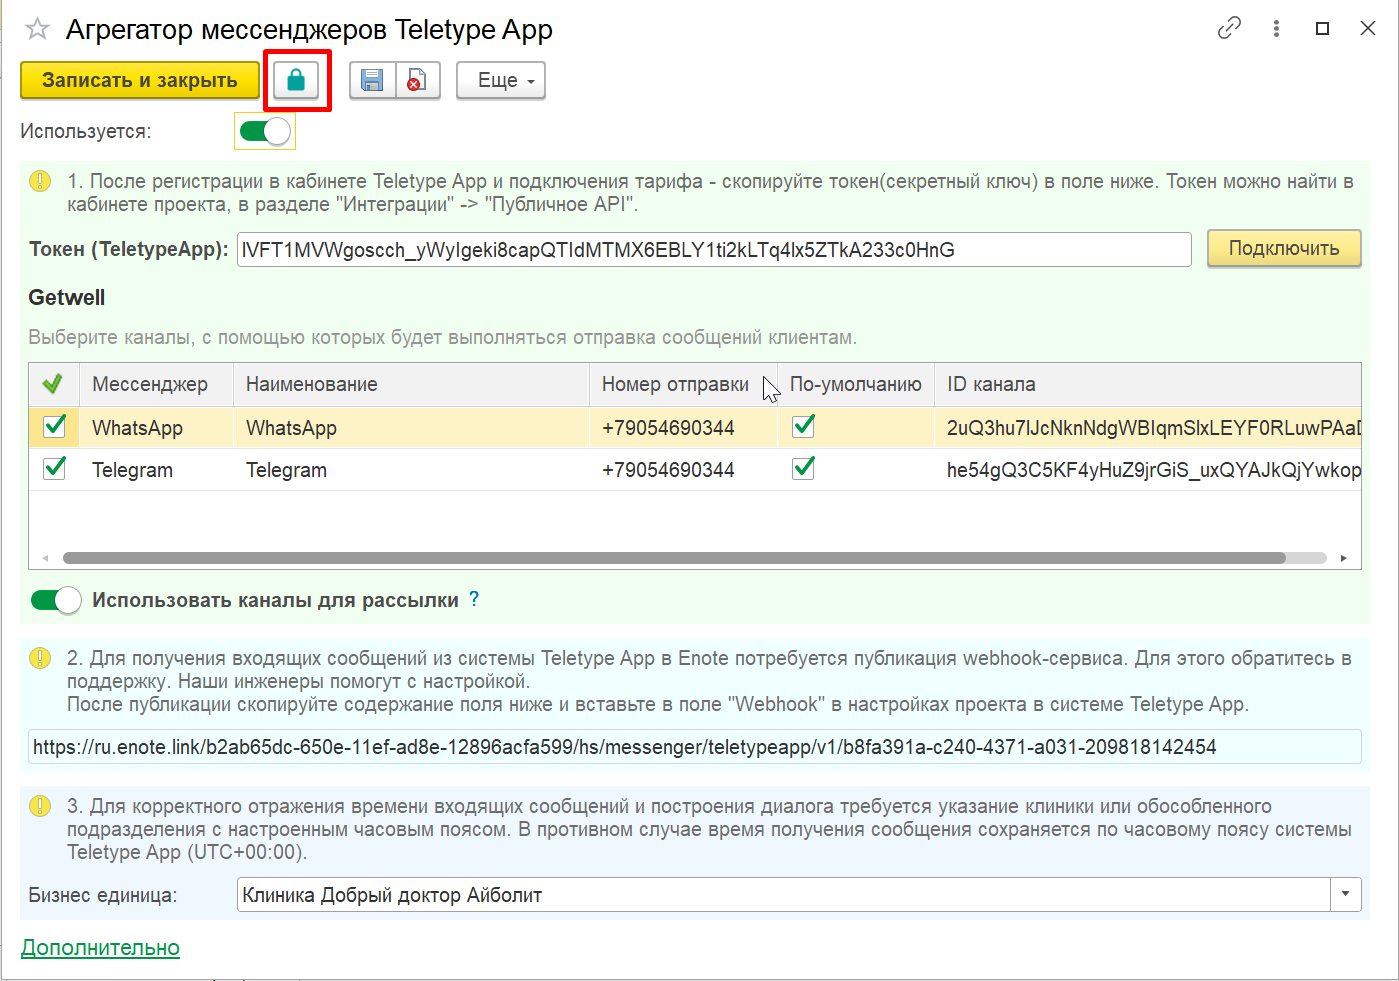Click the Telegram row phone number +79054690344

(668, 470)
